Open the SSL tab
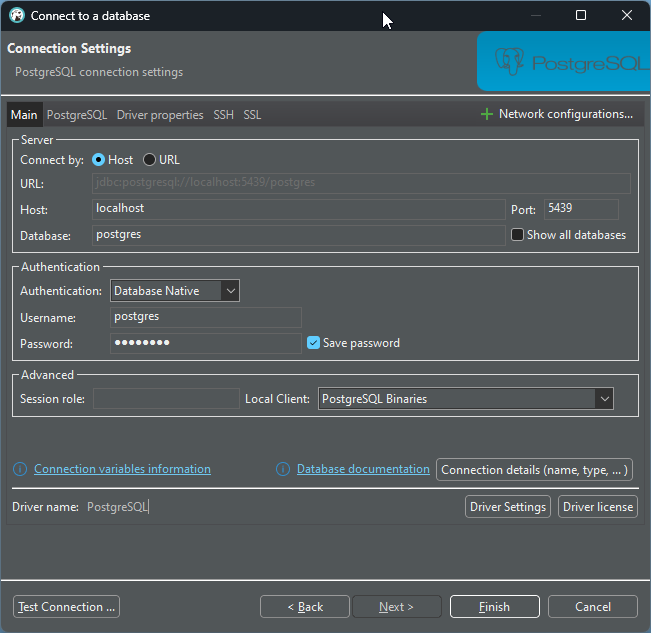651x633 pixels. [252, 115]
